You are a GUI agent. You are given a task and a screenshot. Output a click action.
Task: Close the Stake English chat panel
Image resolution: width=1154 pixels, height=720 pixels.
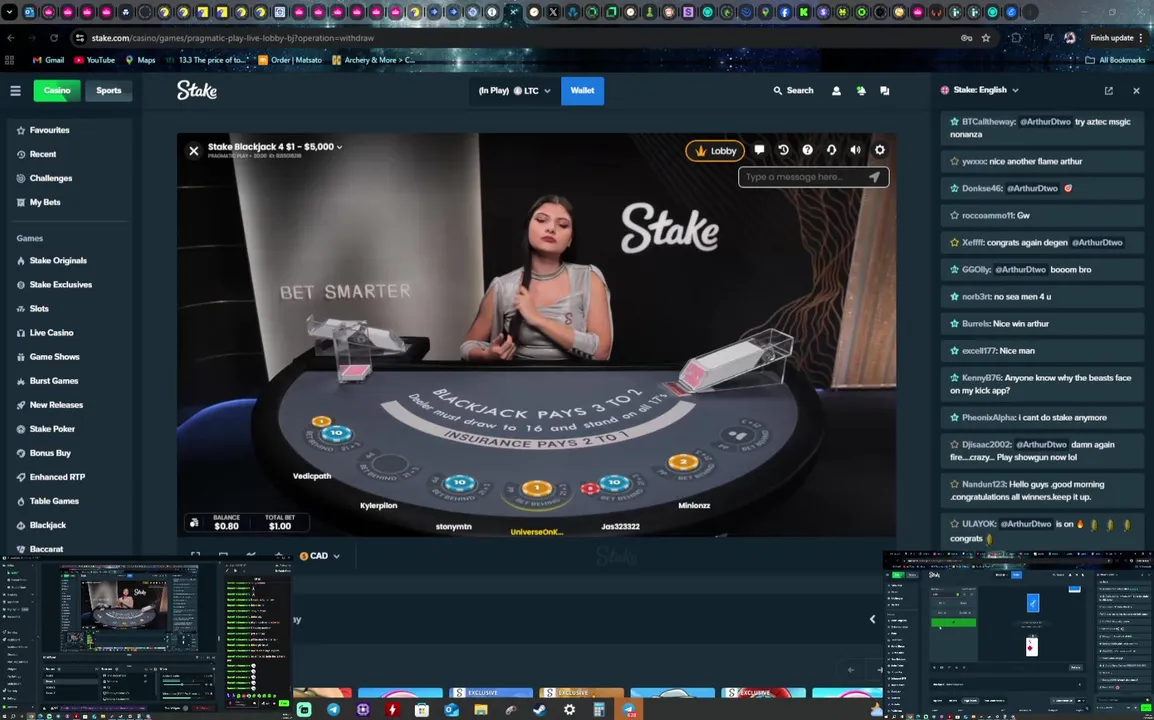point(1136,91)
